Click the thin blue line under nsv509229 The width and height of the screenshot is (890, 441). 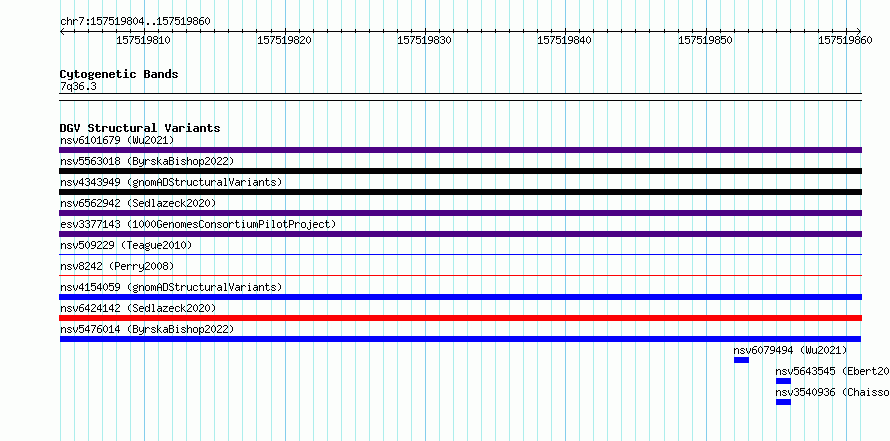pyautogui.click(x=460, y=255)
